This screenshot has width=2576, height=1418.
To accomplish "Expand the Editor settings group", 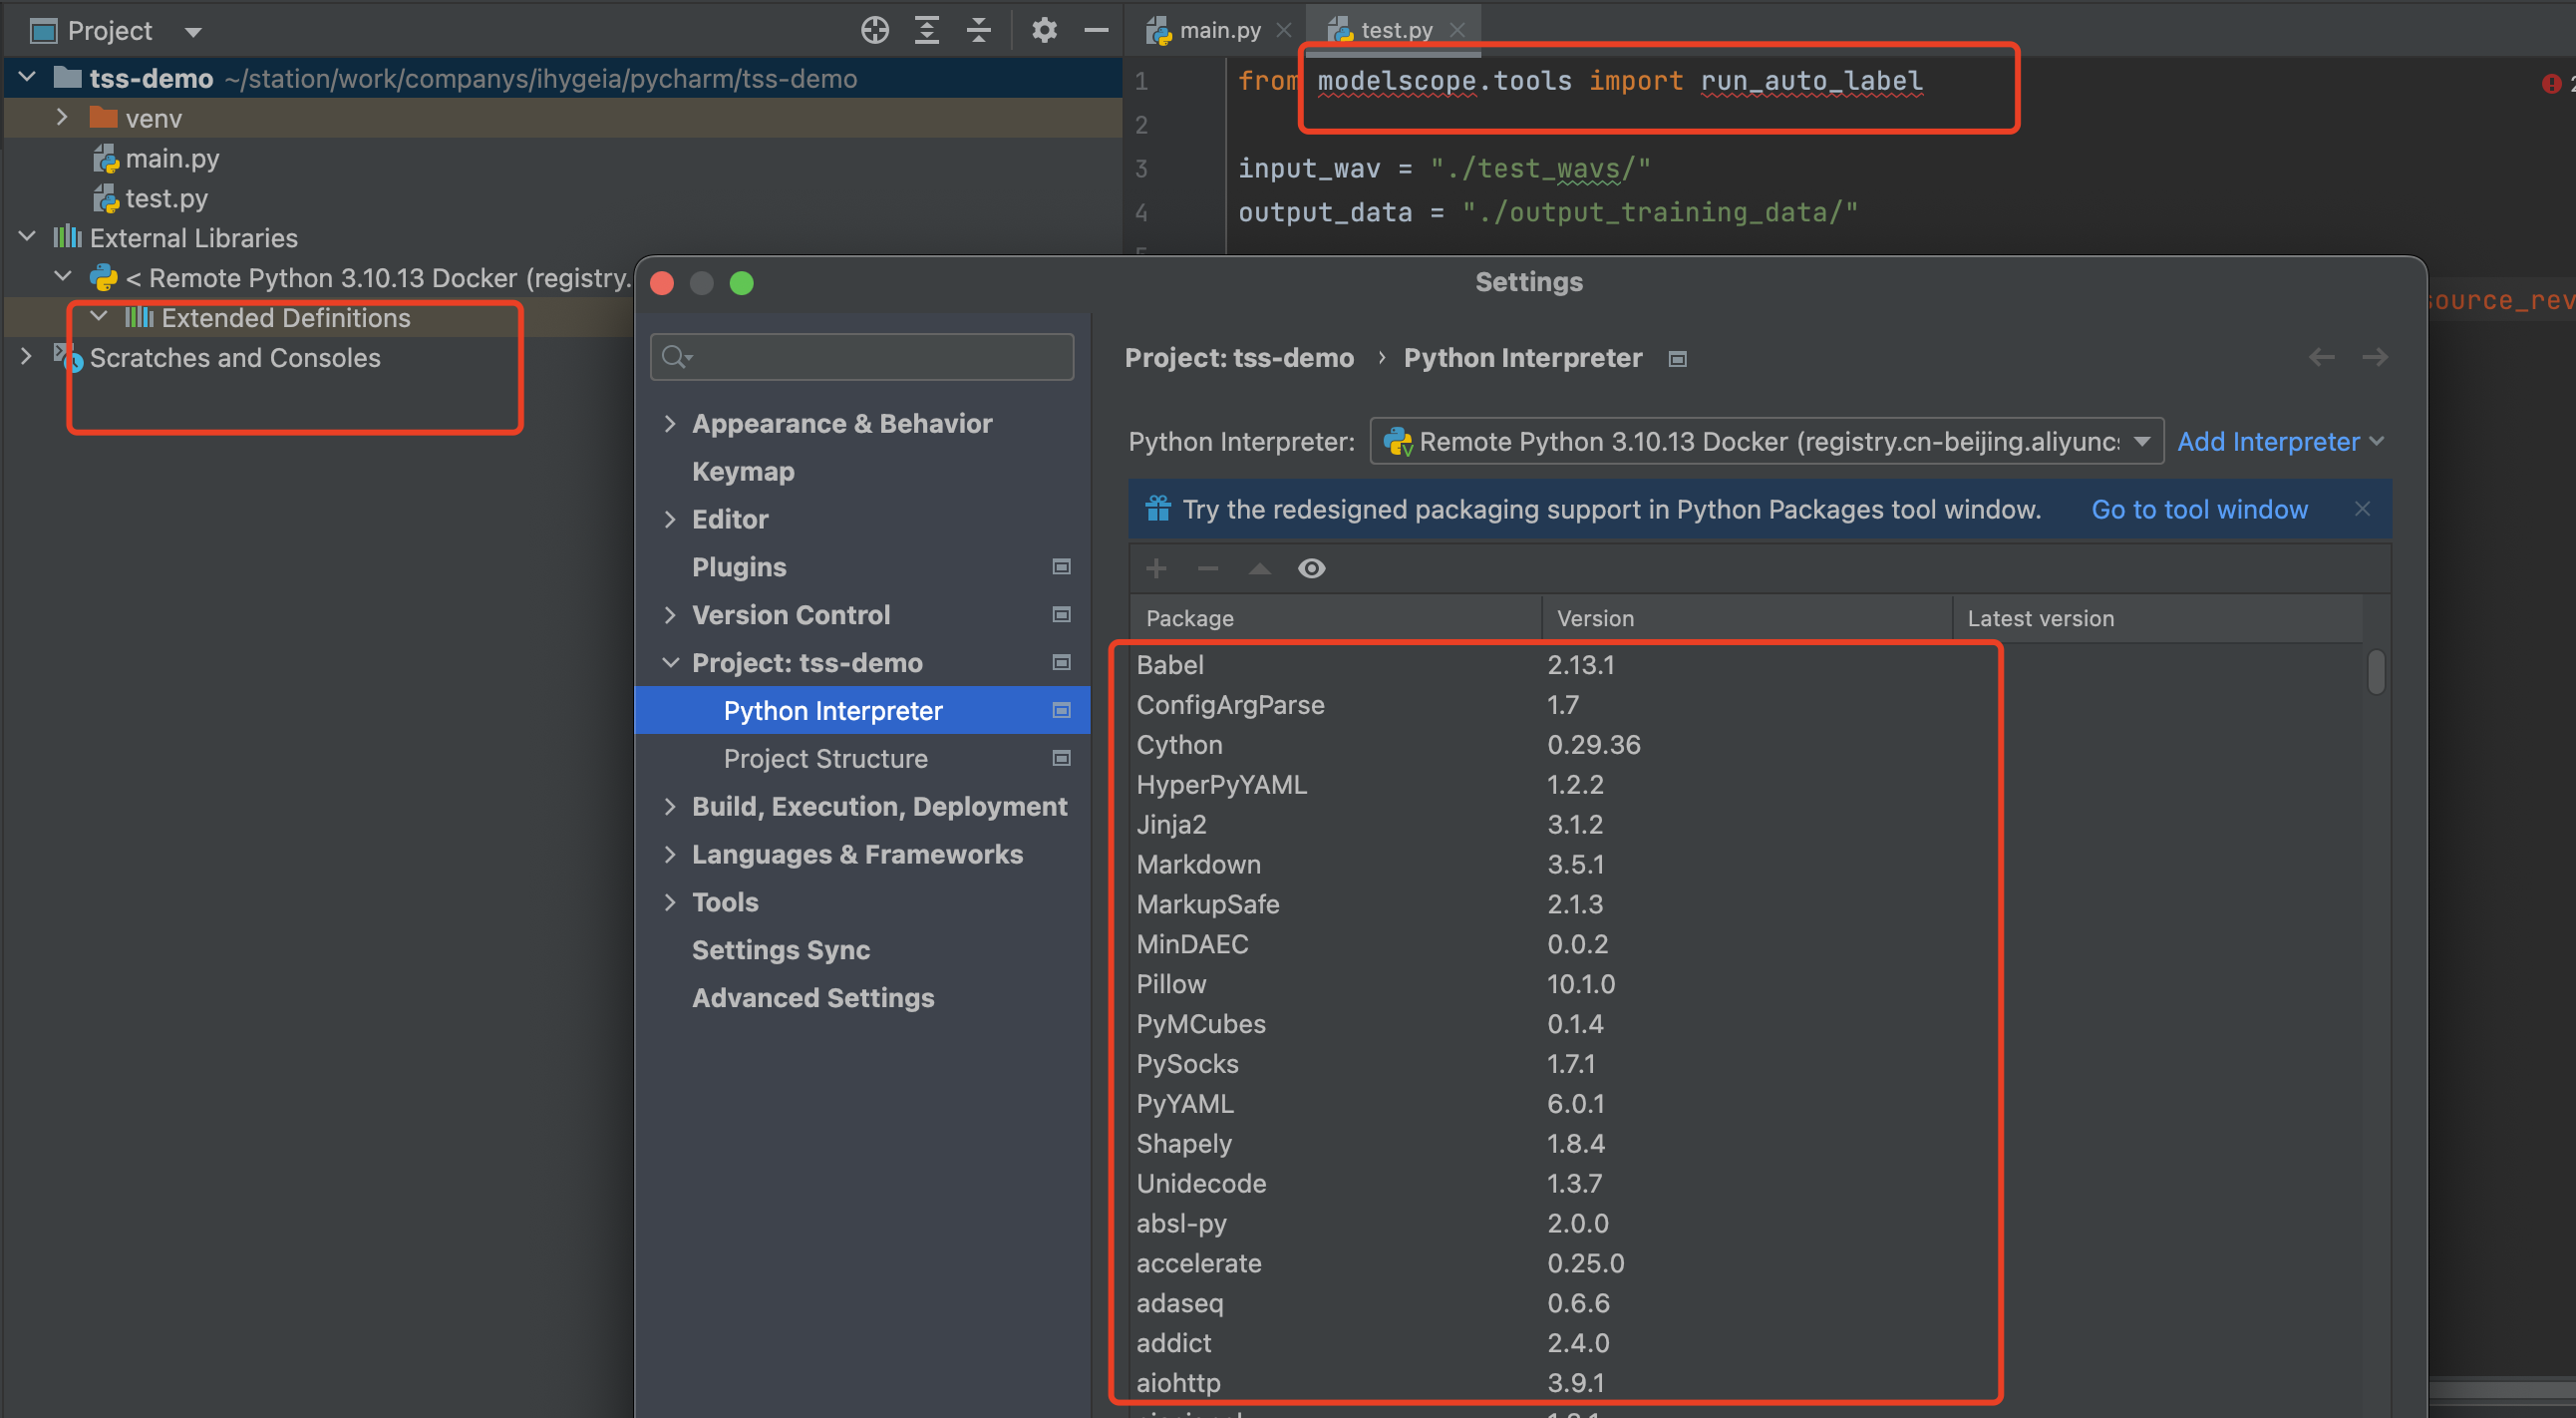I will pos(669,519).
